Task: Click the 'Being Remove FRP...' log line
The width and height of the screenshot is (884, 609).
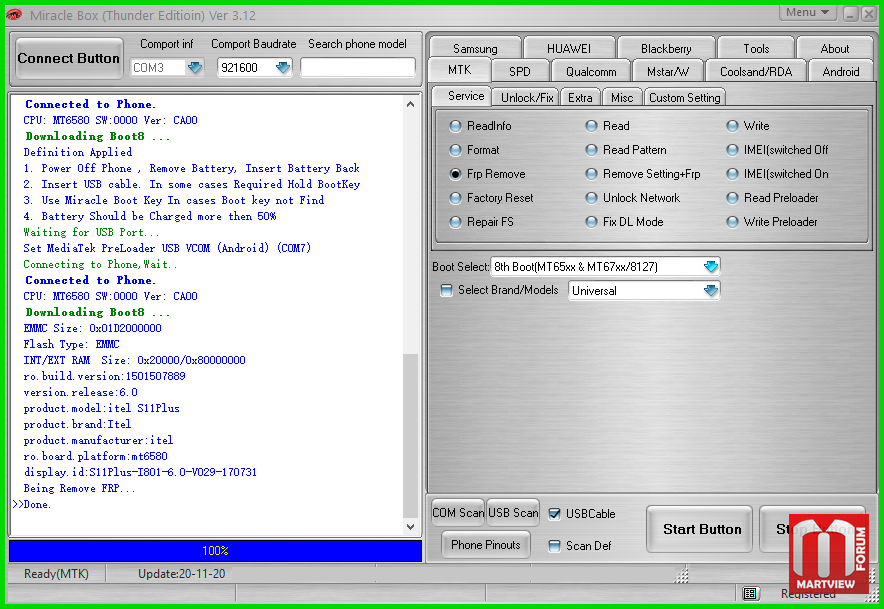Action: (x=79, y=488)
